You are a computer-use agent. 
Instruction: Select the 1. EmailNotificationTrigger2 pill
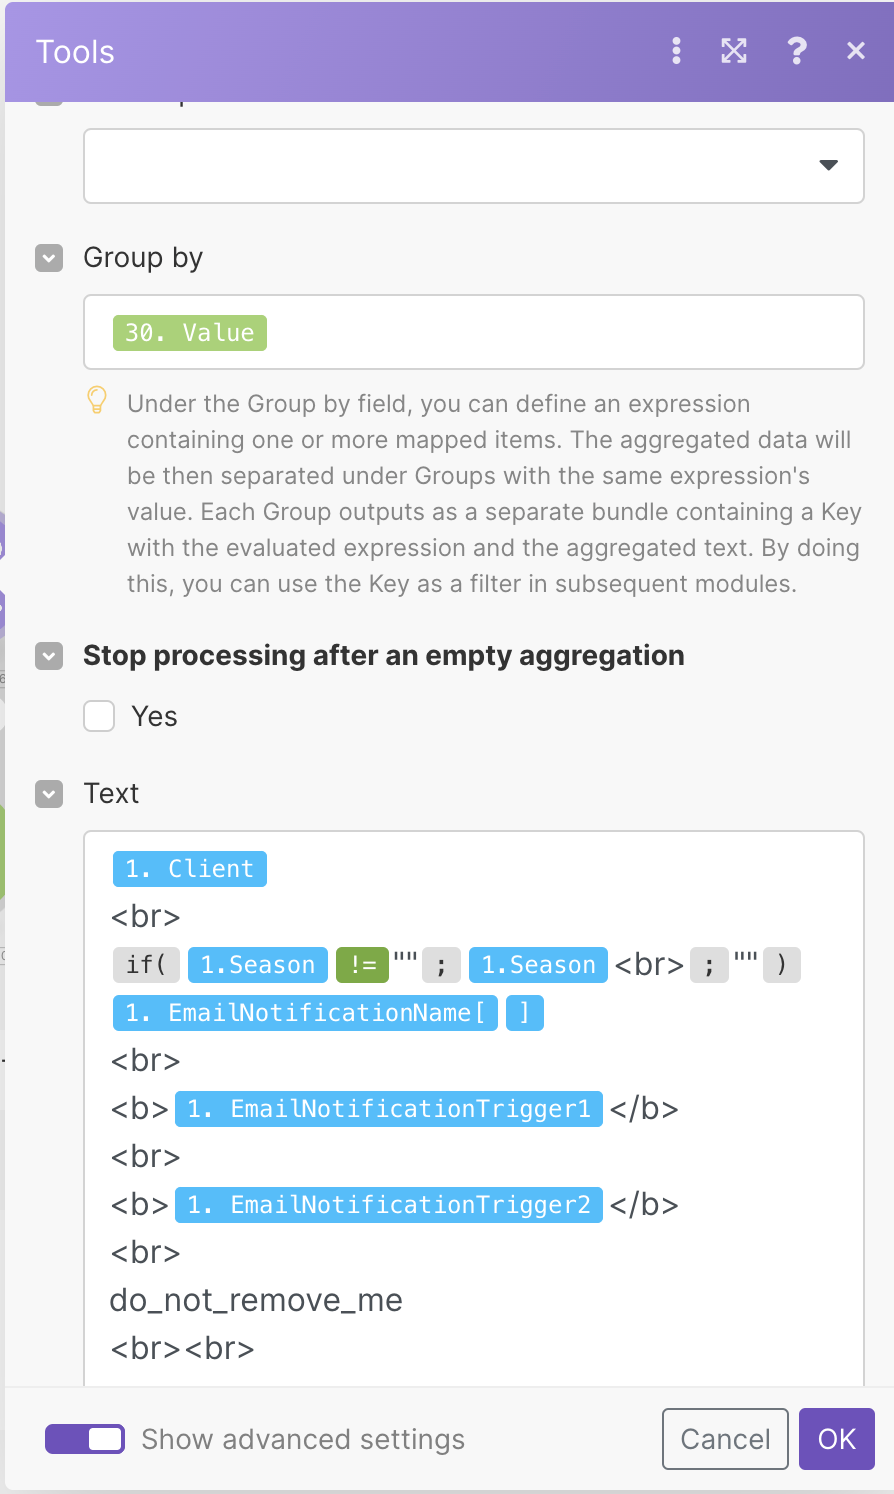(389, 1205)
